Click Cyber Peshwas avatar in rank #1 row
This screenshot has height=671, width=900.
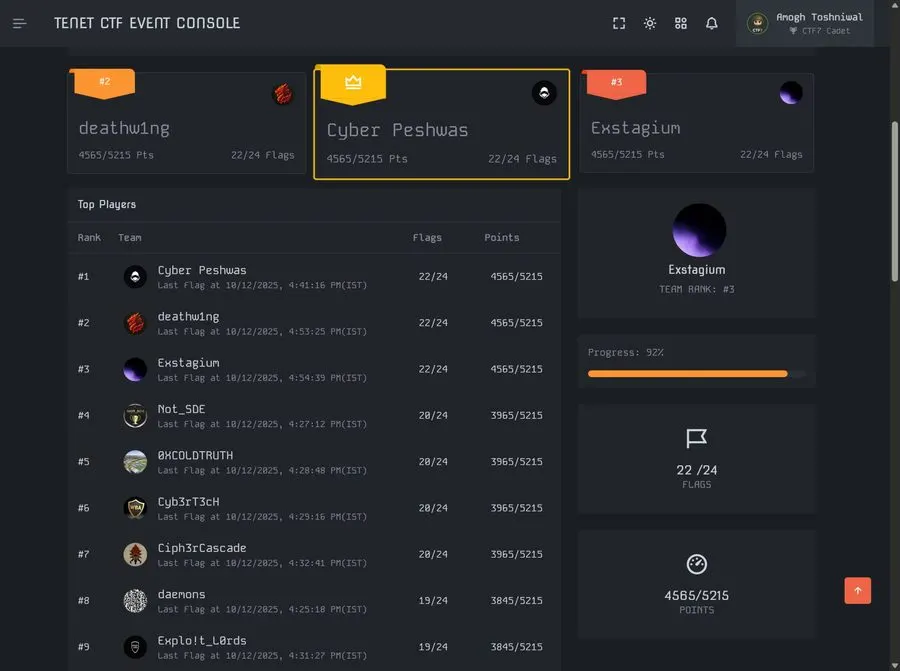pos(135,277)
